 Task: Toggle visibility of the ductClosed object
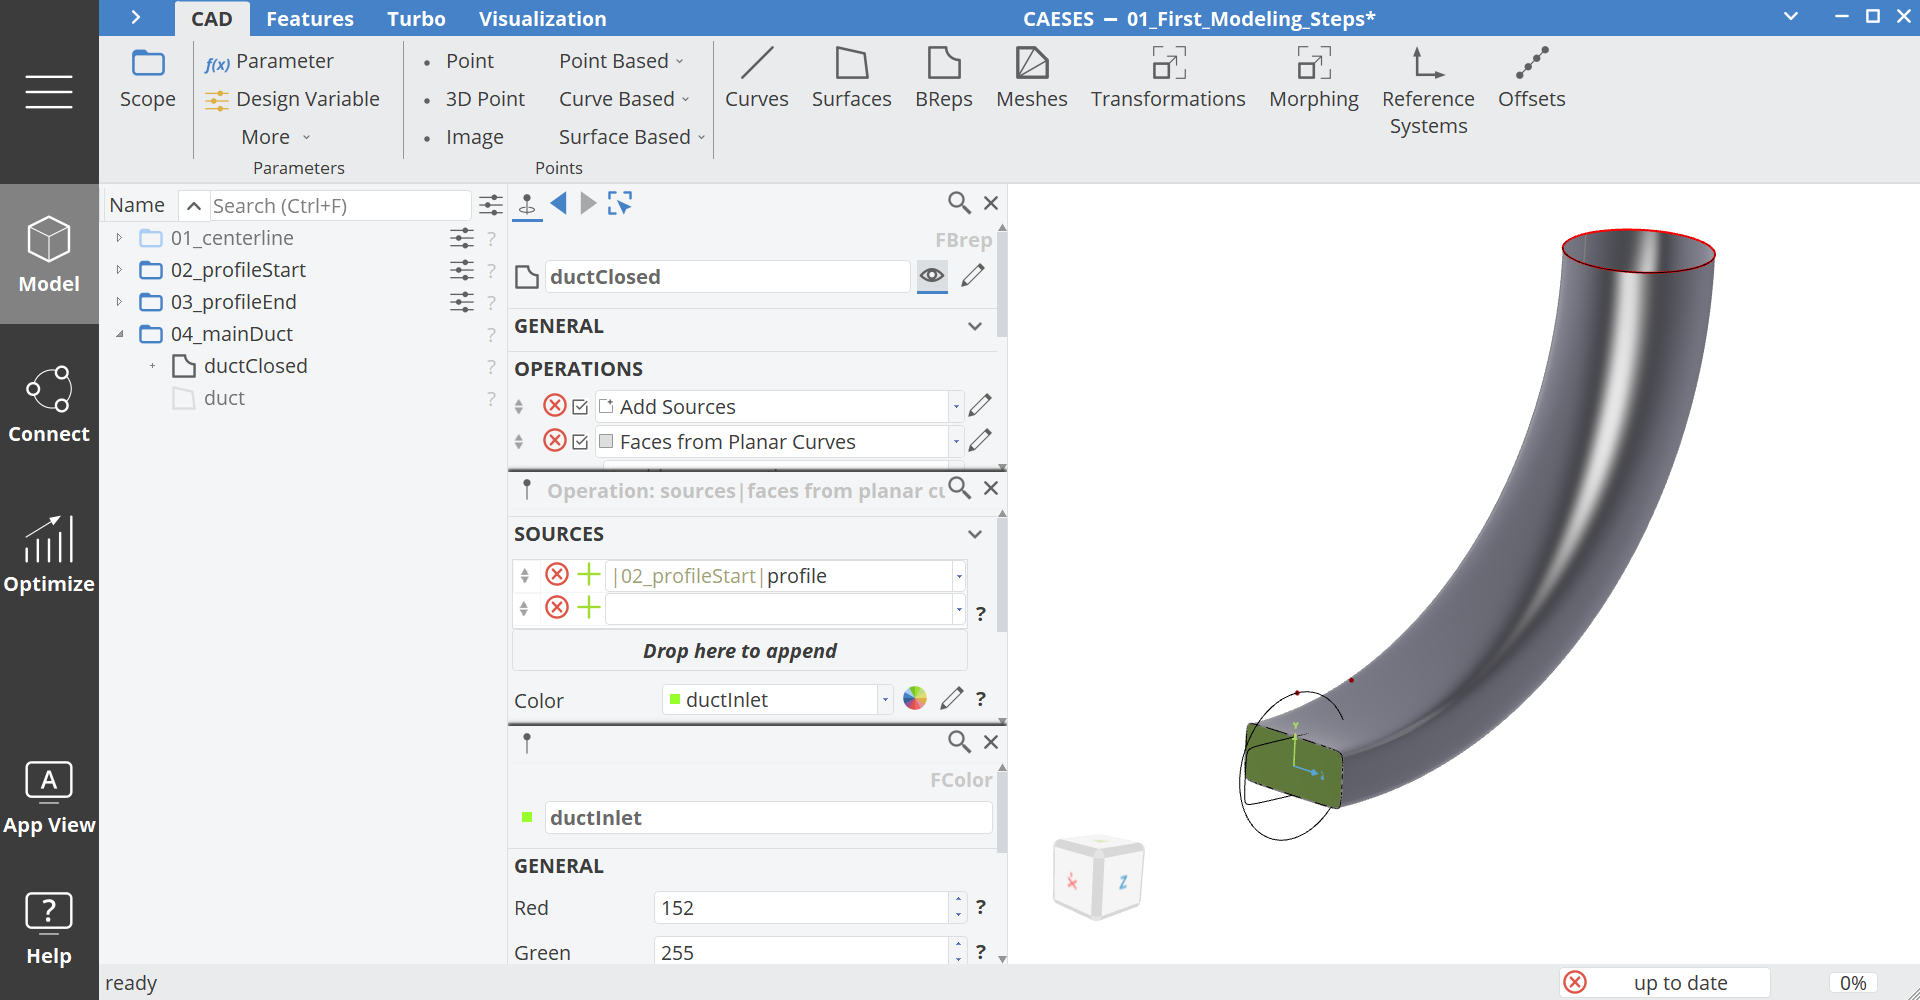coord(931,276)
